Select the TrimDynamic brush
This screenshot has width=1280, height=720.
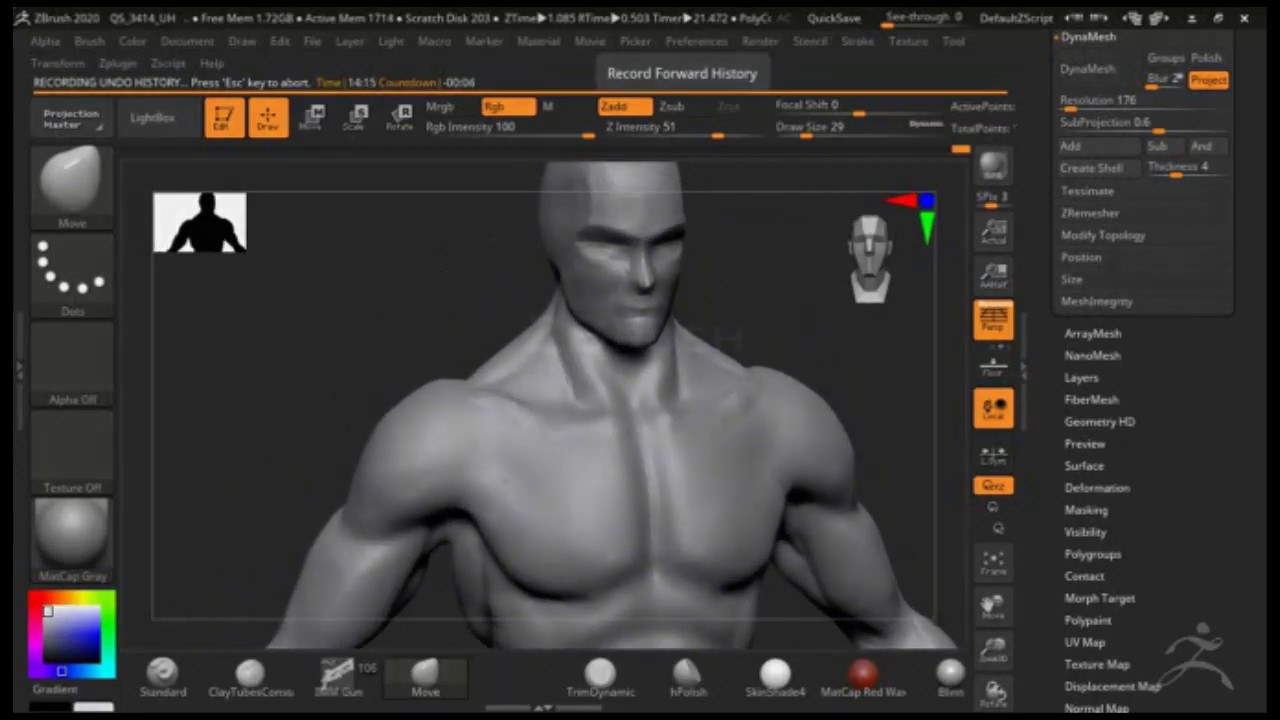pos(600,678)
